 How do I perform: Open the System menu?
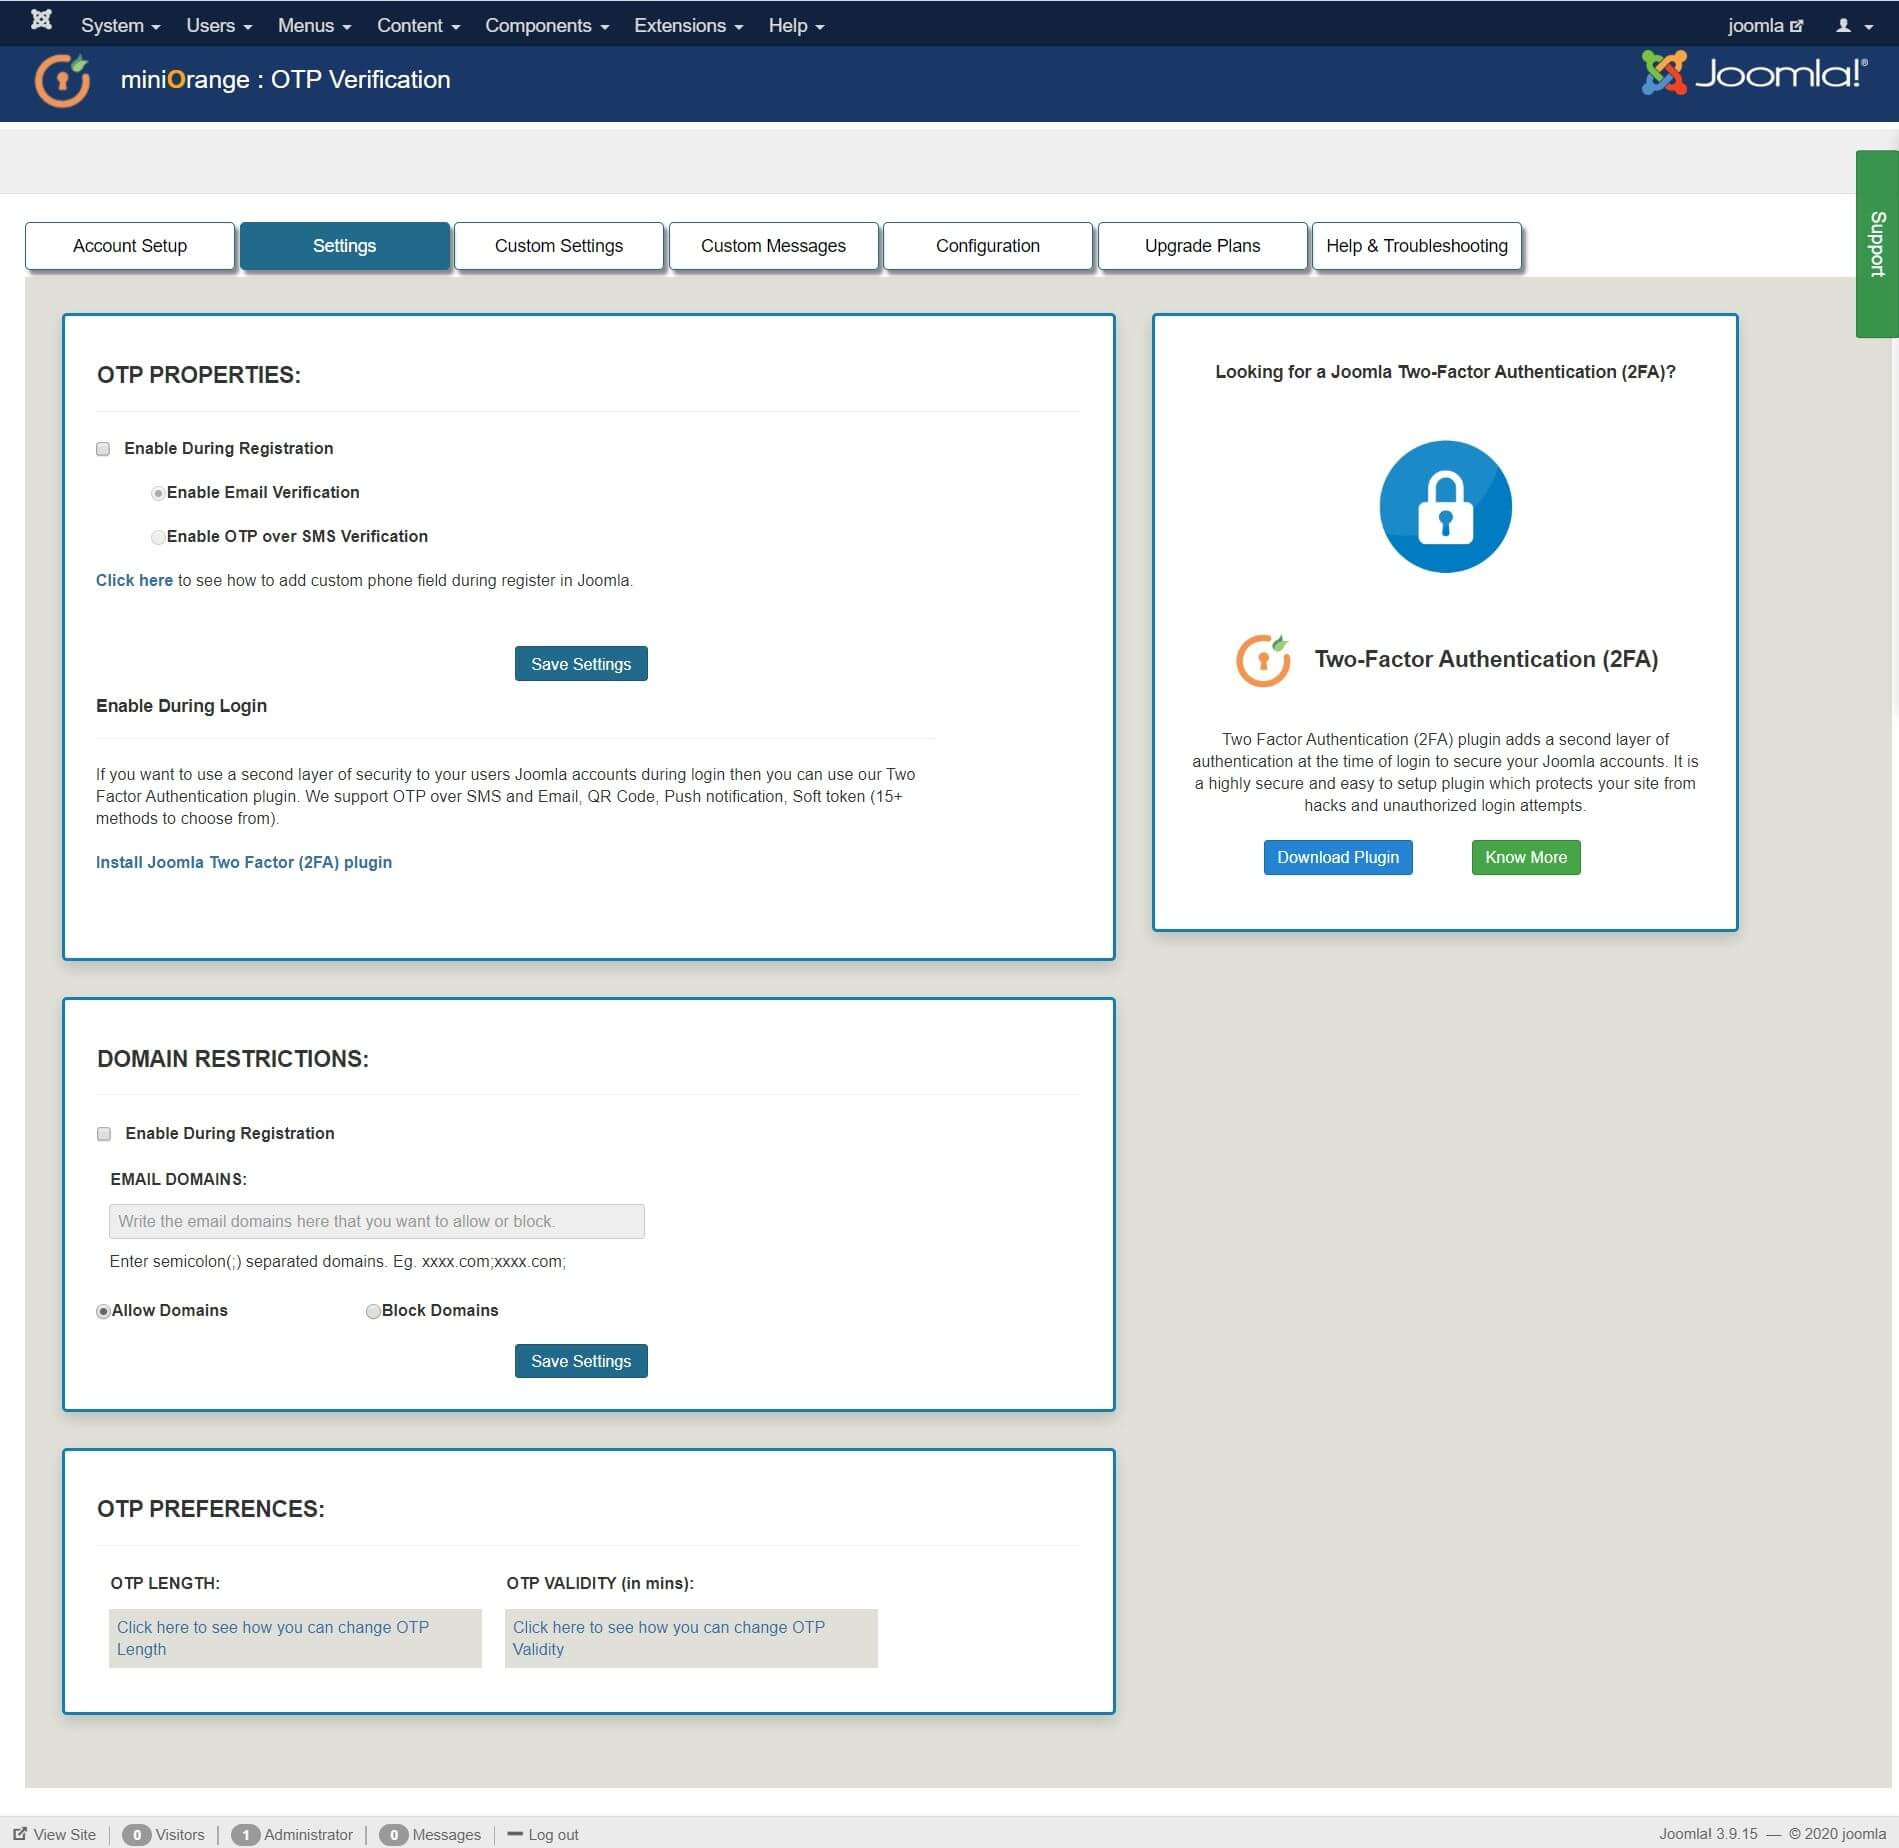point(113,25)
